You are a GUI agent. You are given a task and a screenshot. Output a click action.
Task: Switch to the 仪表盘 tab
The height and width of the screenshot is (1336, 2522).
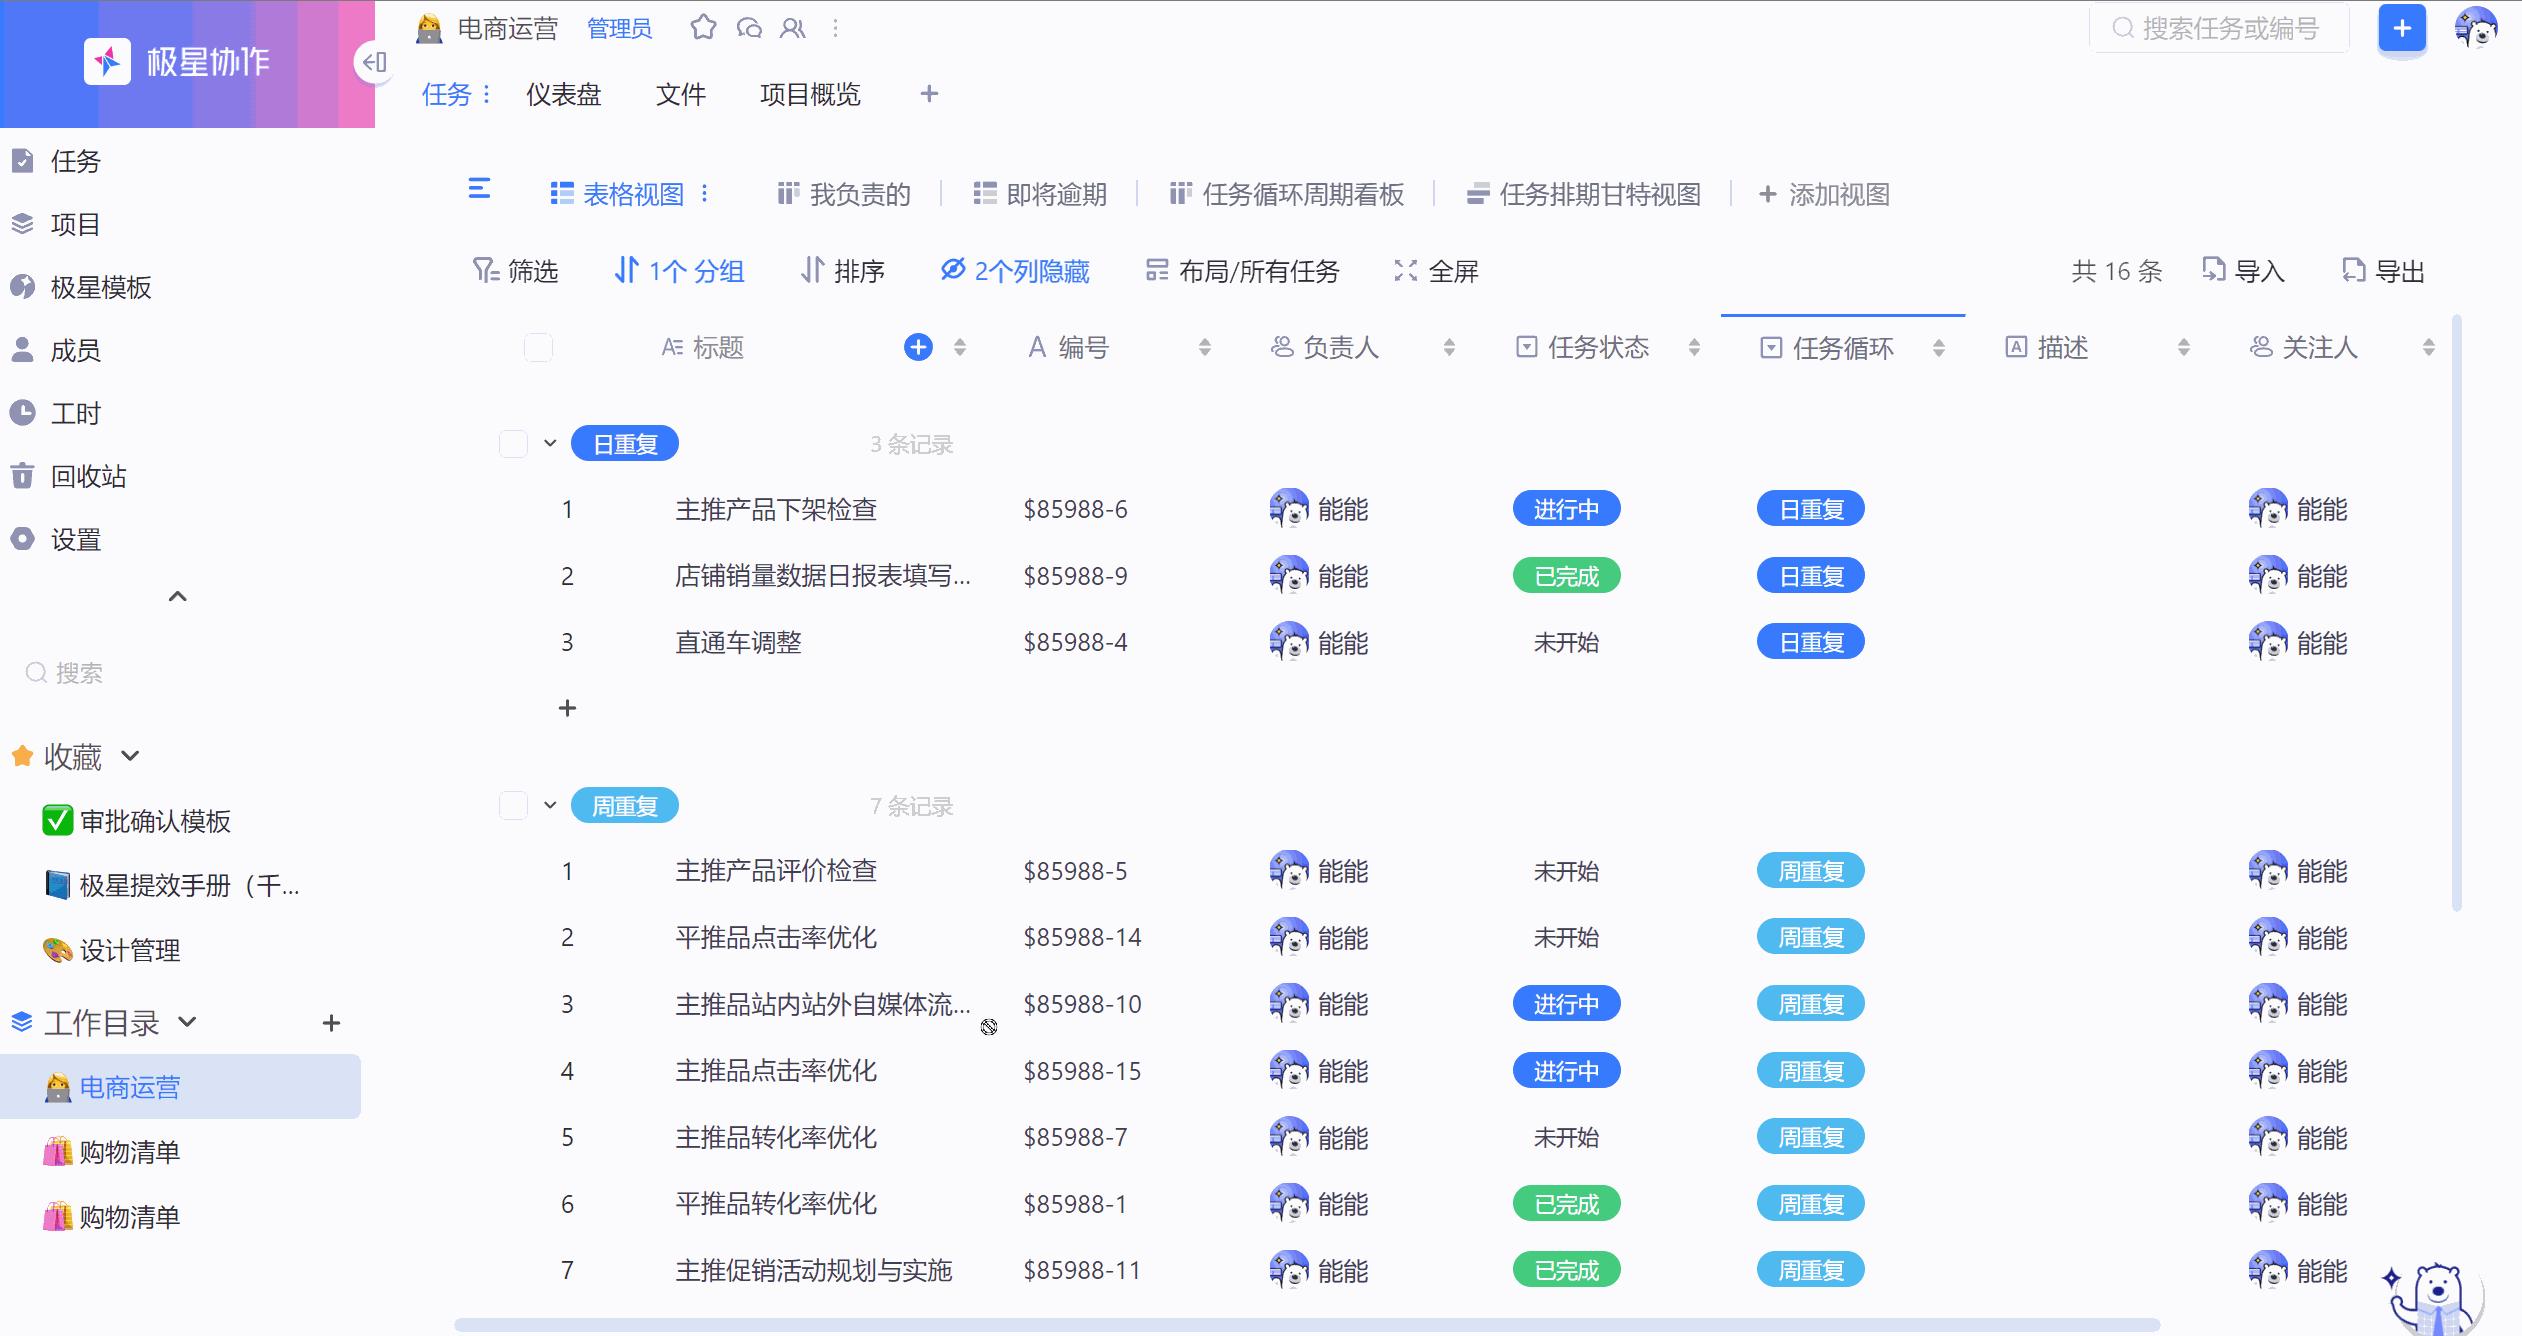[x=563, y=94]
